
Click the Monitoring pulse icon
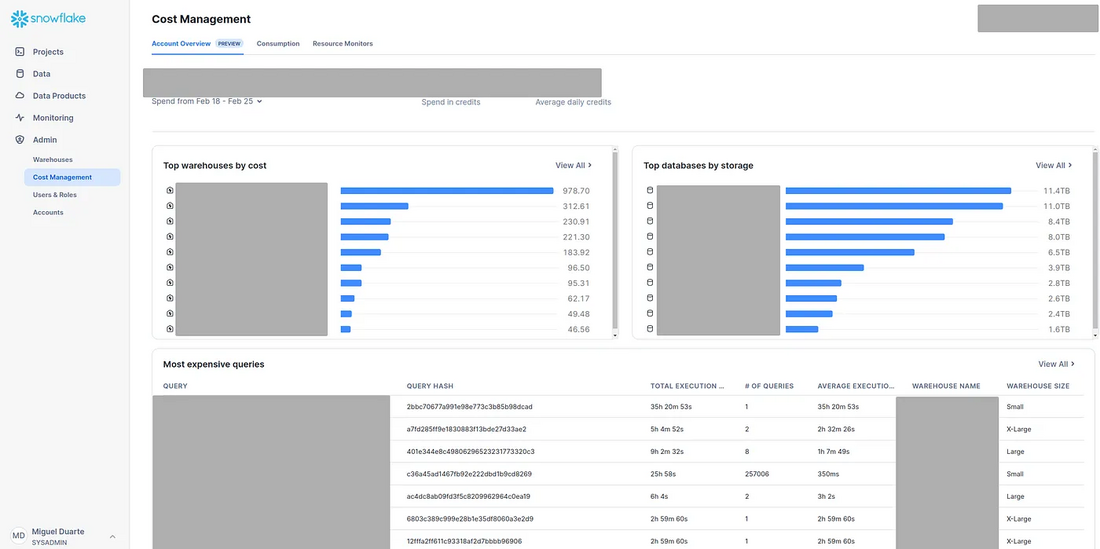coord(20,118)
